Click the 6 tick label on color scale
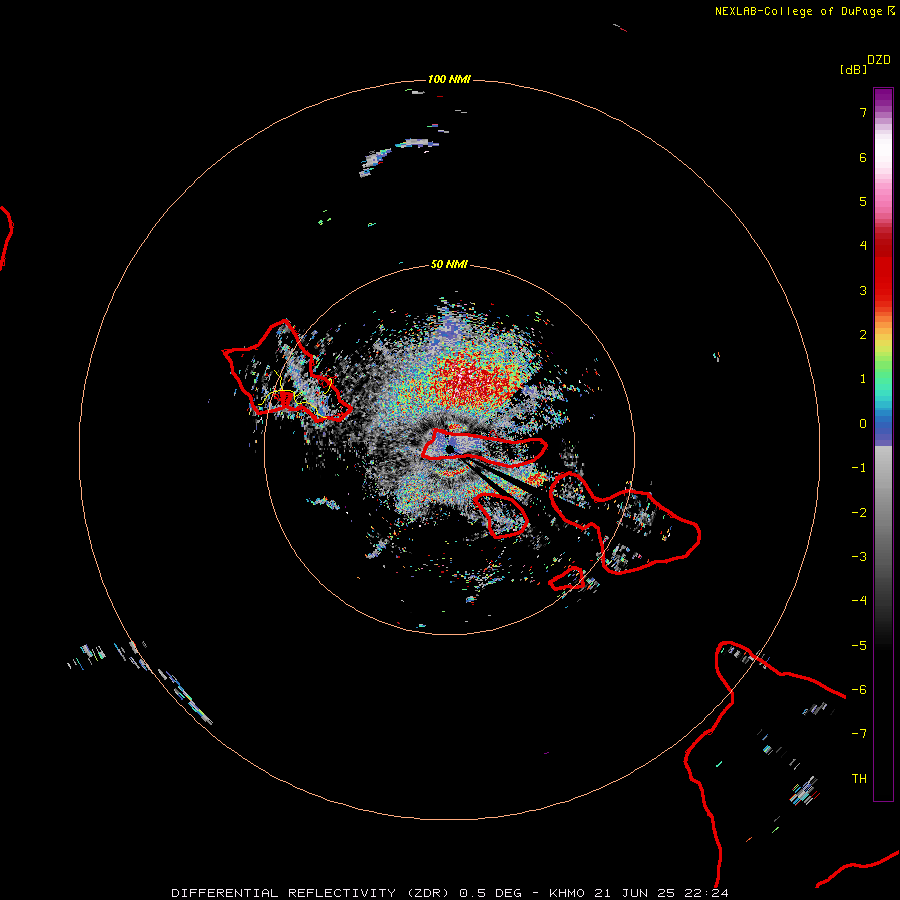Screen dimensions: 900x900 click(863, 157)
